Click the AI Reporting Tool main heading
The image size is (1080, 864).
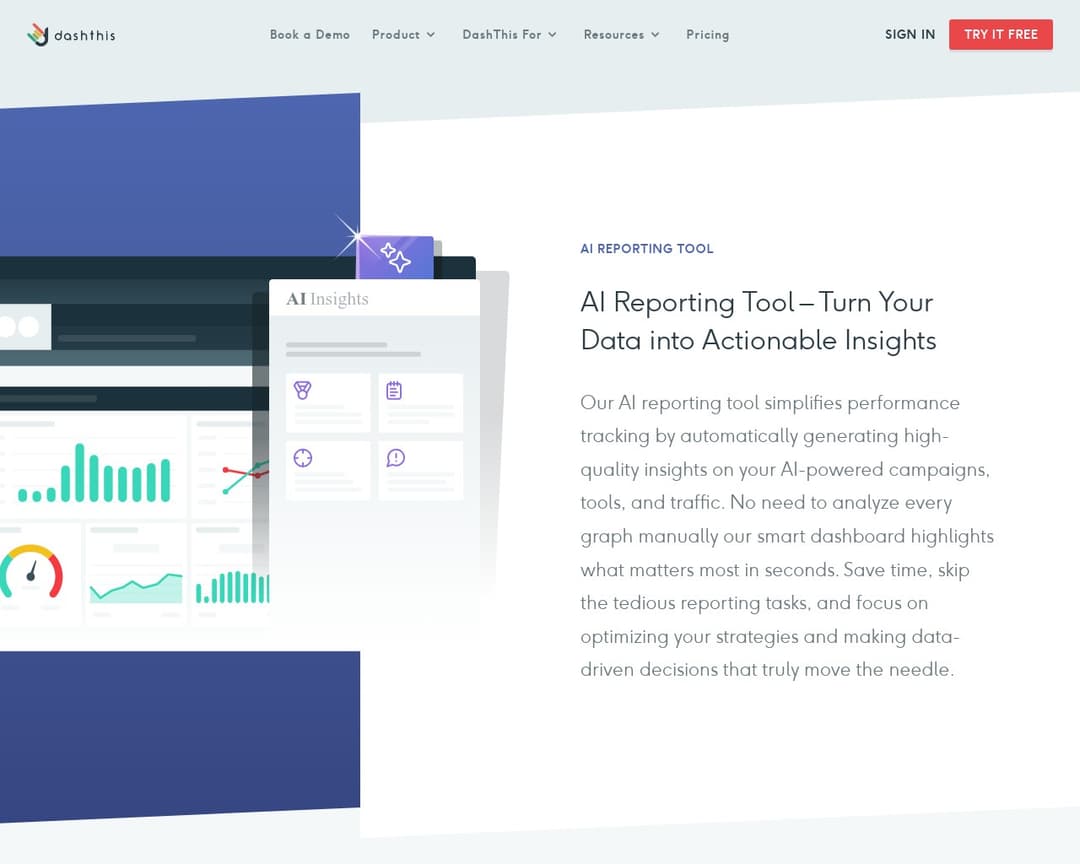click(x=757, y=321)
